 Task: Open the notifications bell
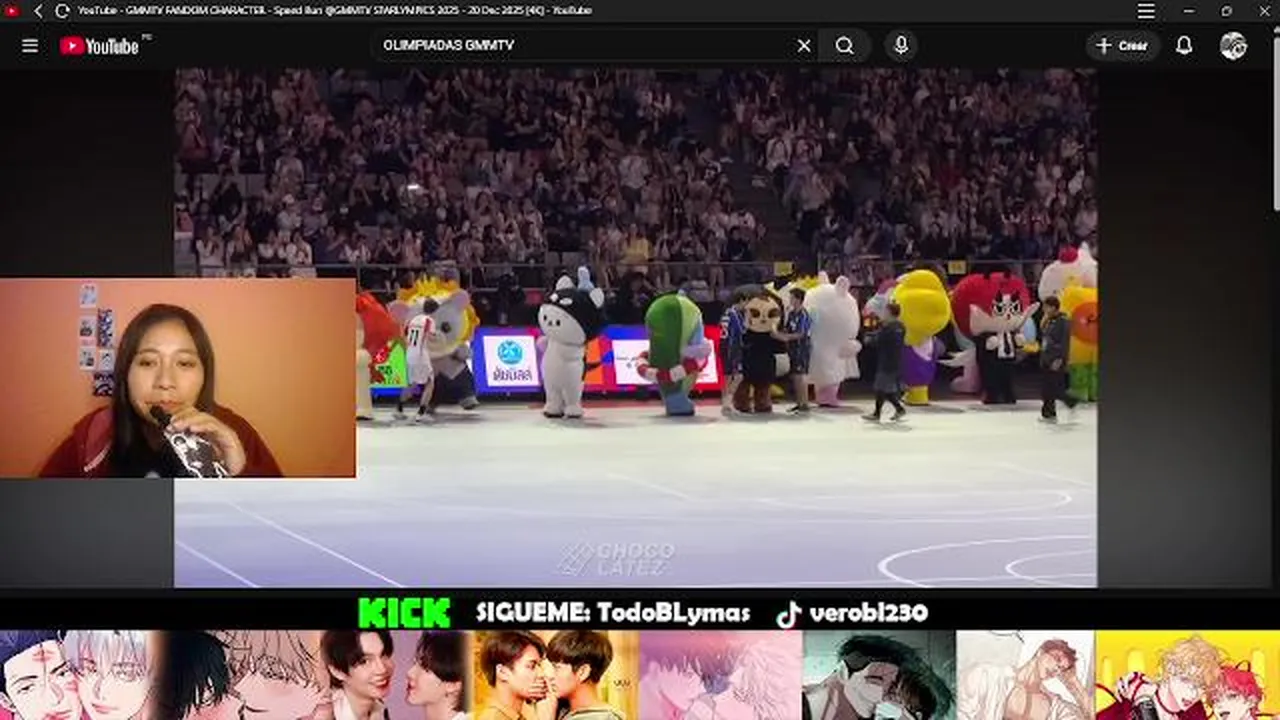click(x=1184, y=46)
